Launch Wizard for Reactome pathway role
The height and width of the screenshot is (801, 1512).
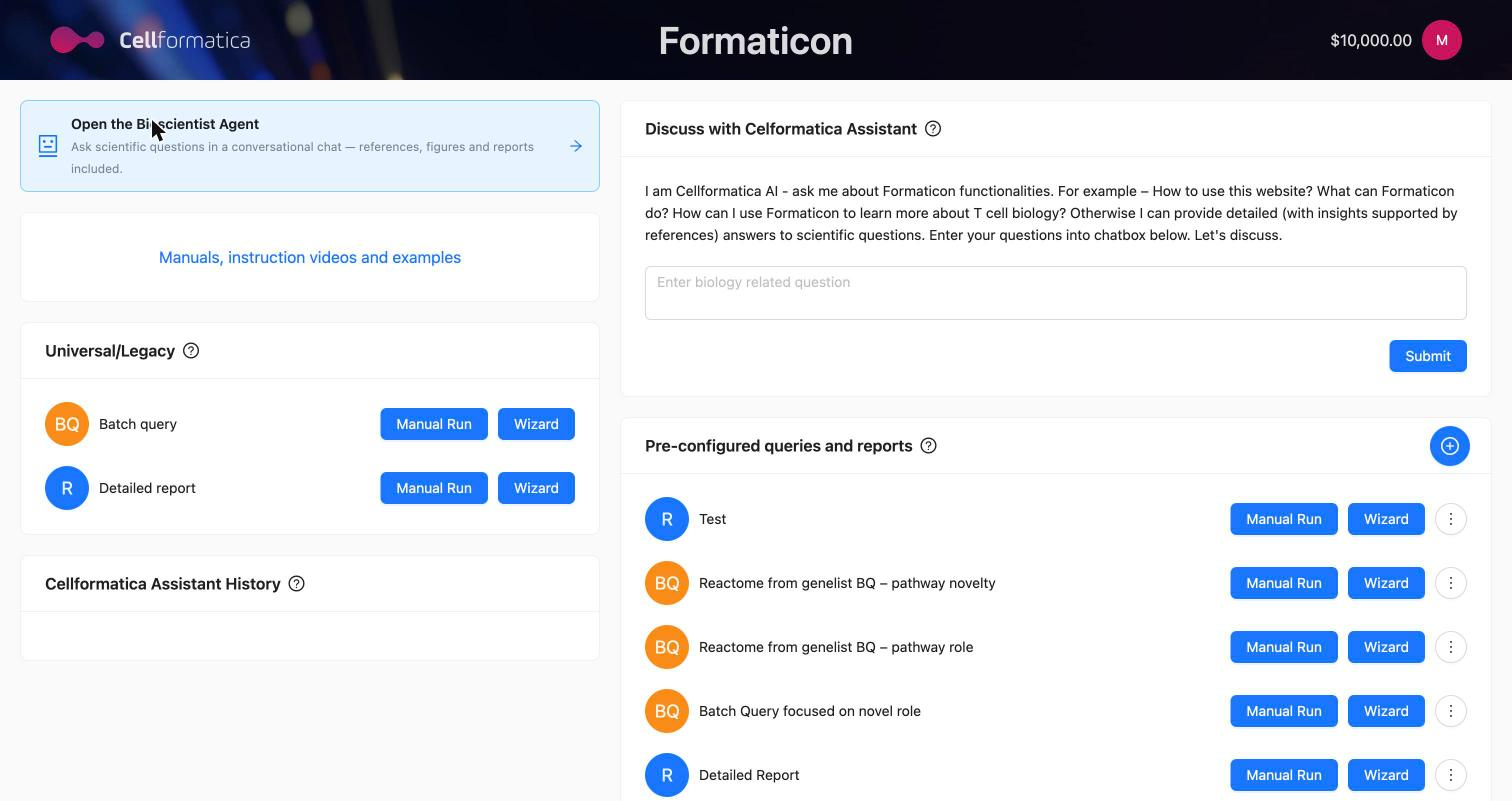(x=1386, y=647)
